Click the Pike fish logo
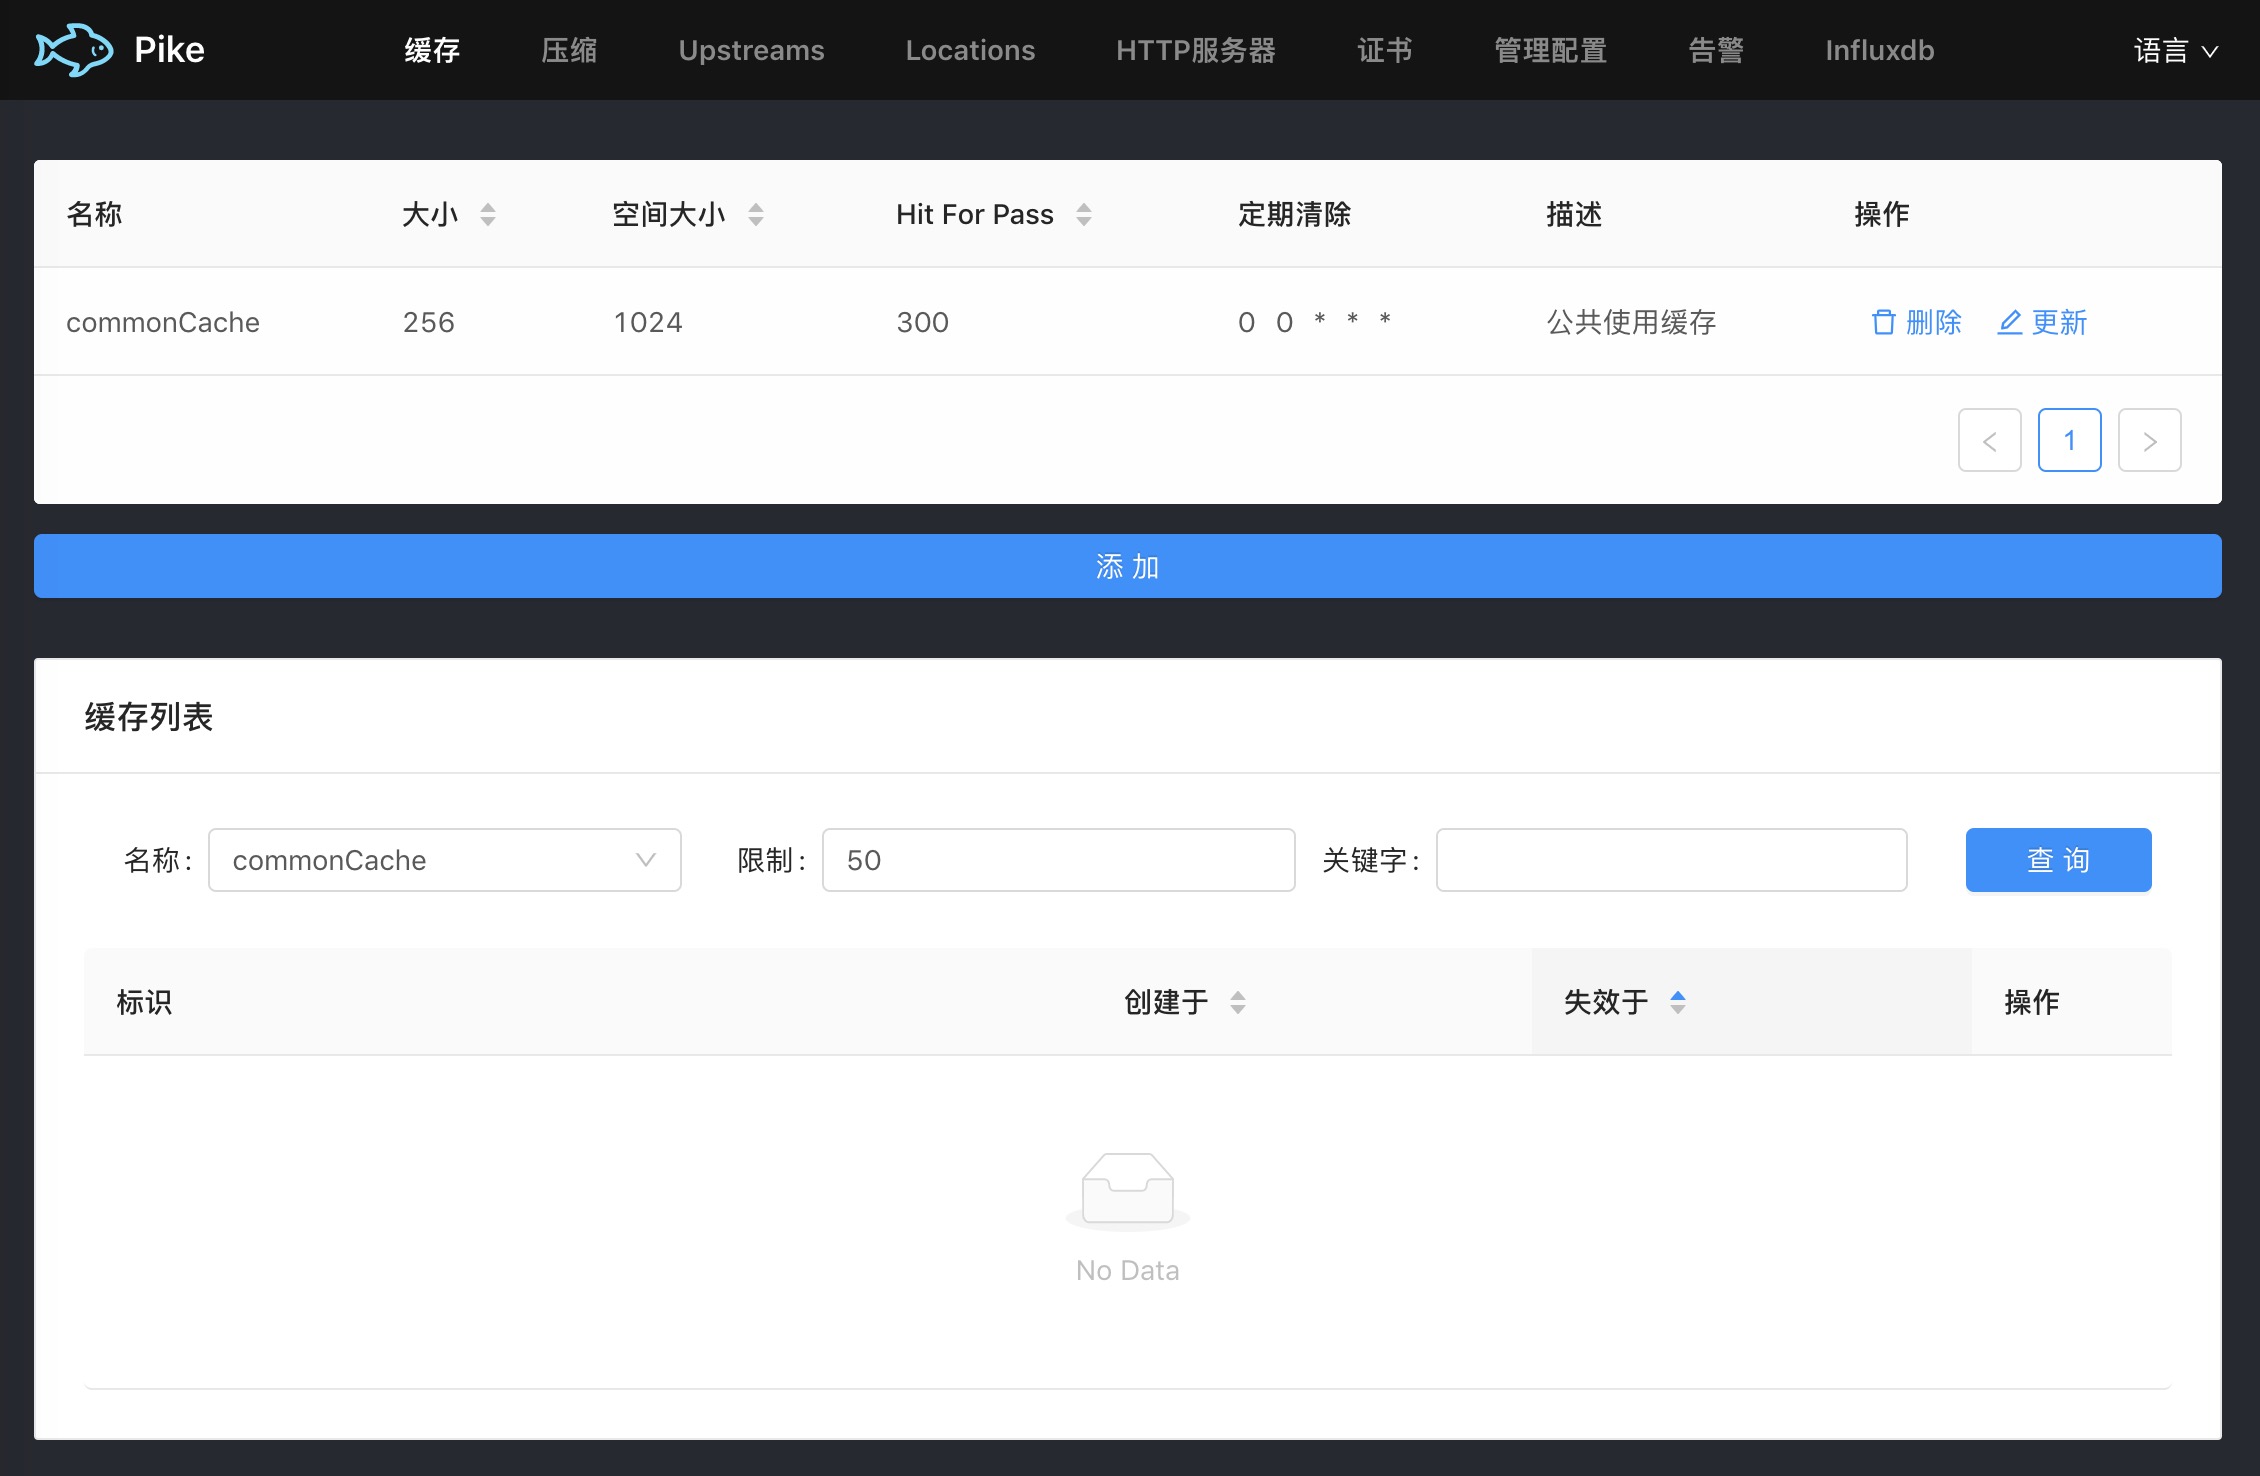Viewport: 2260px width, 1476px height. point(74,48)
